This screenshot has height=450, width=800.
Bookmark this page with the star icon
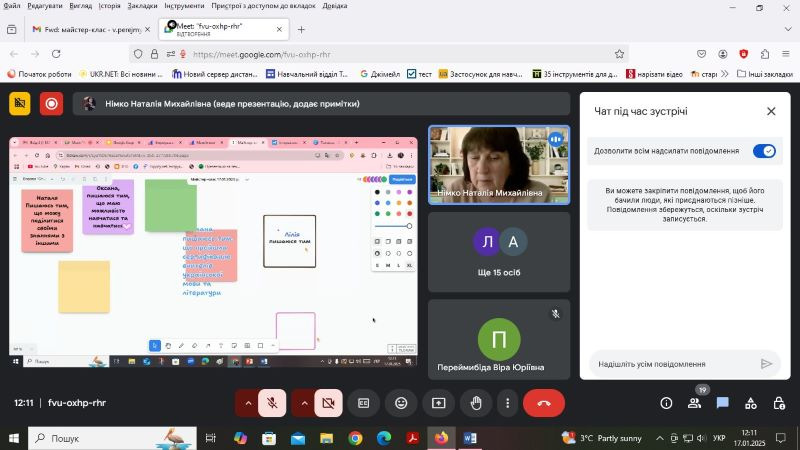click(619, 54)
